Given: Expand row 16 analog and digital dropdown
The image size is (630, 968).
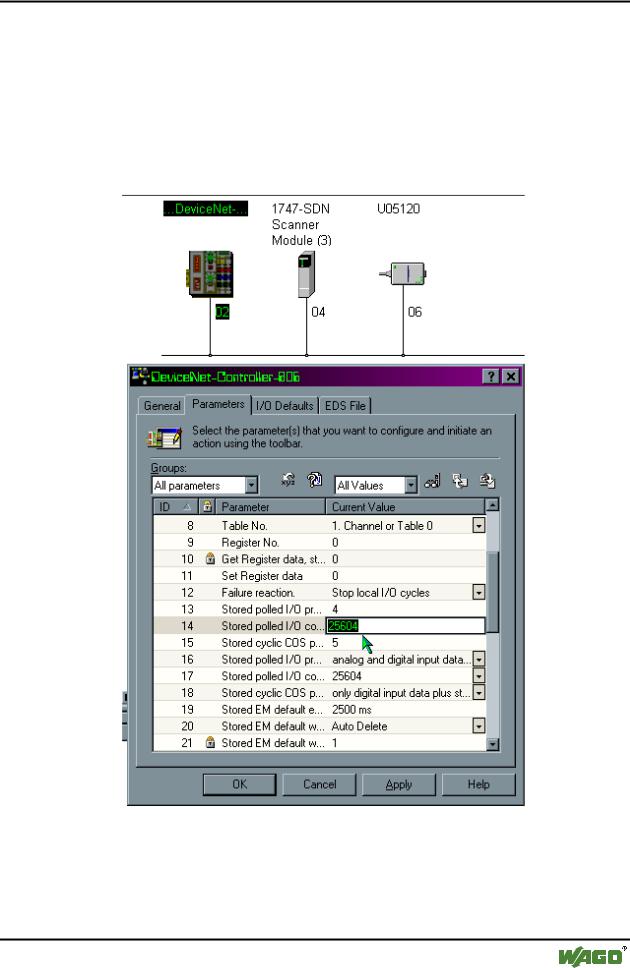Looking at the screenshot, I should coord(479,659).
